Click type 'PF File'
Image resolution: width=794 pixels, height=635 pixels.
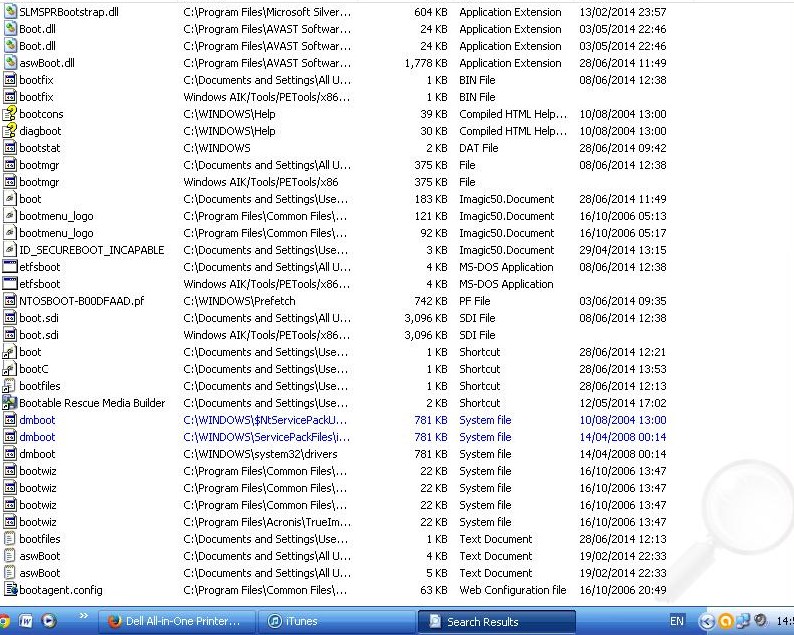pos(474,301)
